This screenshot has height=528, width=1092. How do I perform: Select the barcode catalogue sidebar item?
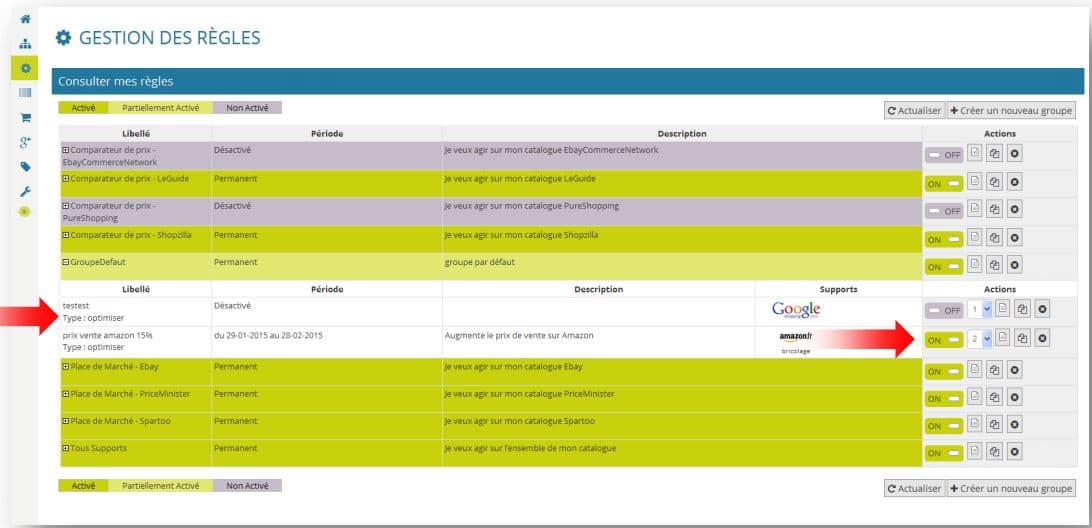25,93
